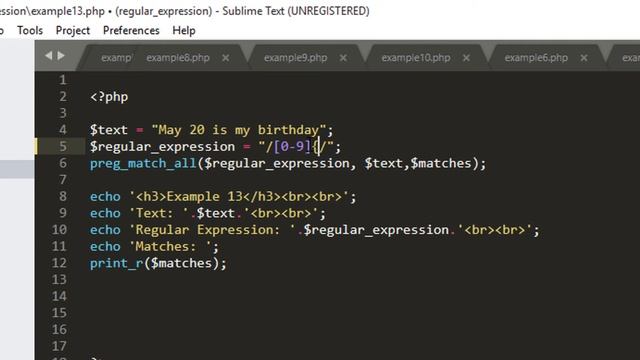The image size is (640, 360).
Task: Click line number 5 in the gutter
Action: [x=62, y=147]
